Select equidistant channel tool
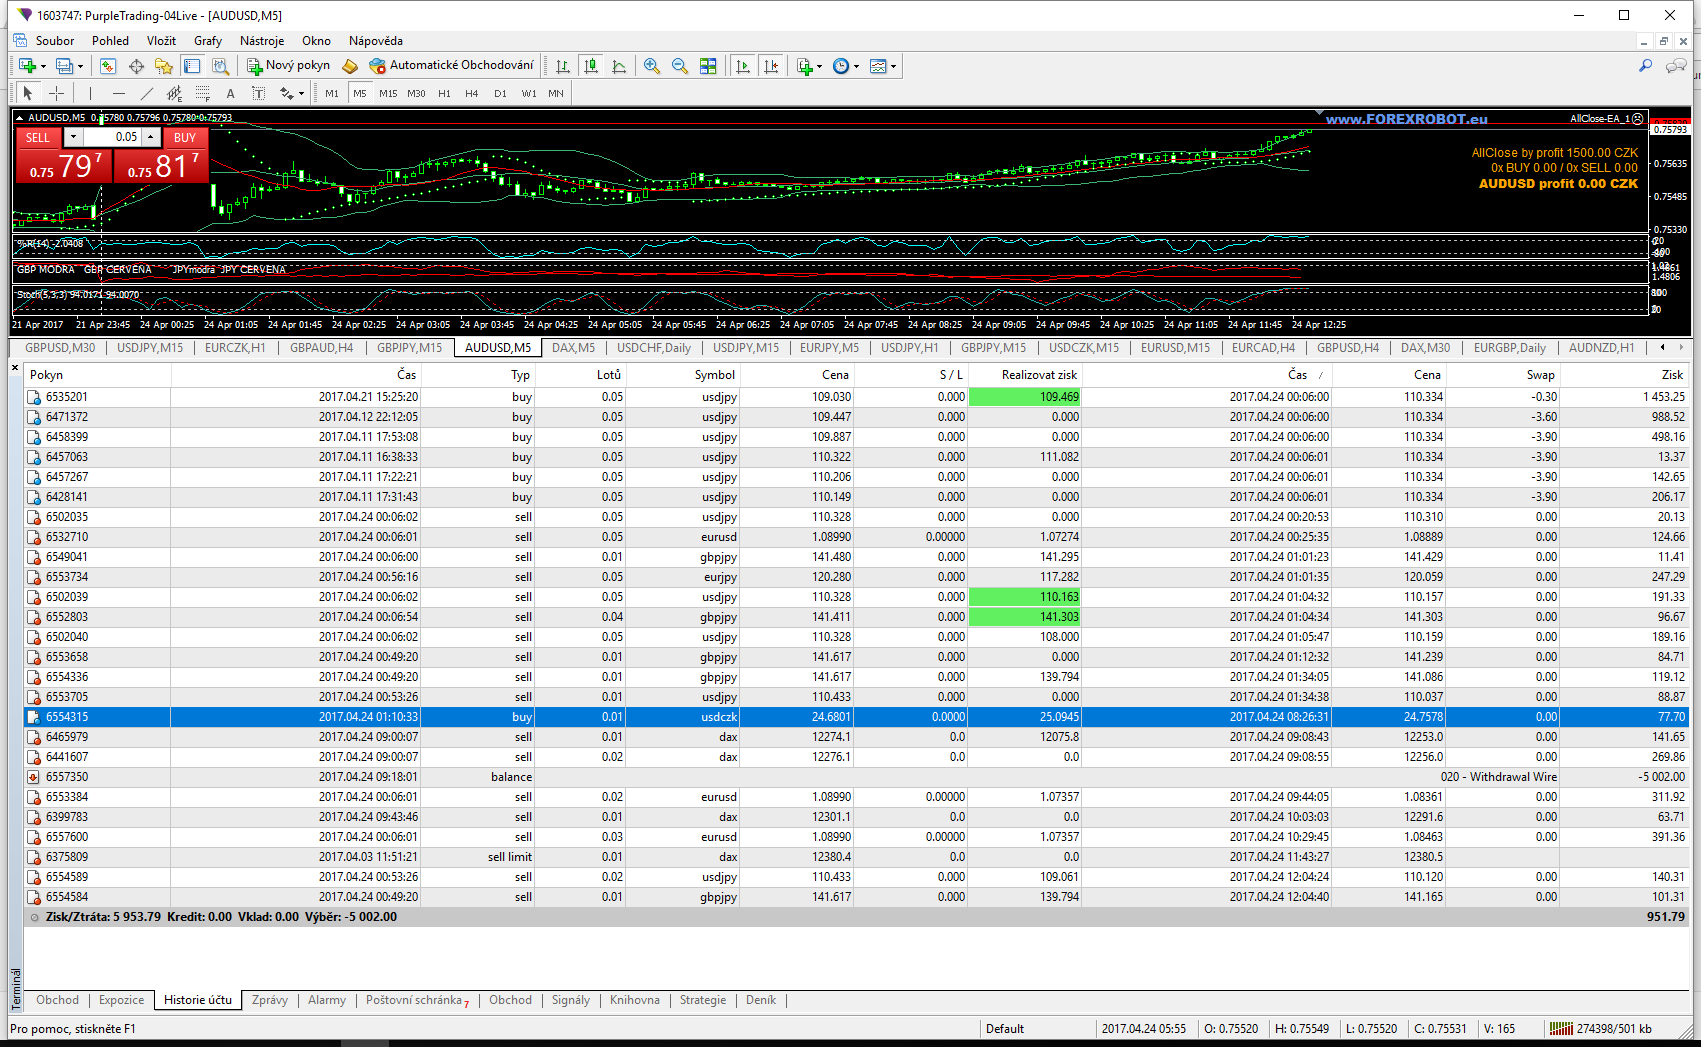The width and height of the screenshot is (1701, 1047). point(175,93)
